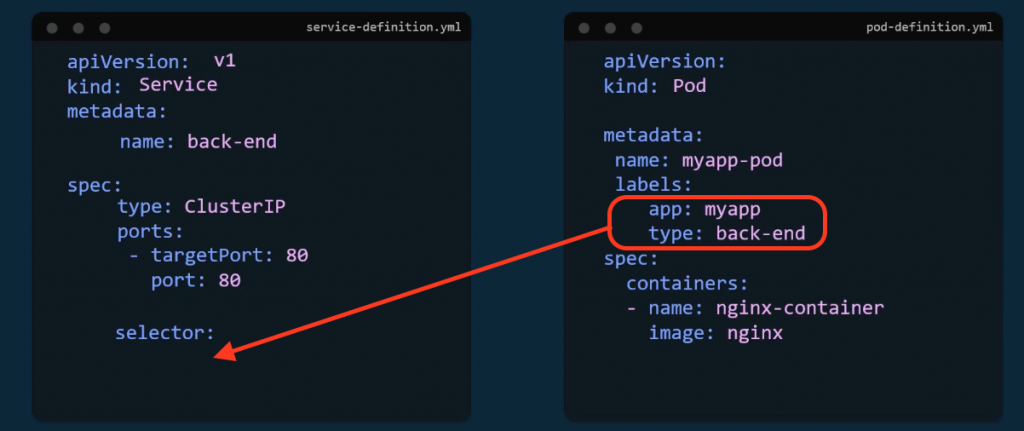
Task: Click the '- targetPort: 80' line
Action: [x=218, y=256]
